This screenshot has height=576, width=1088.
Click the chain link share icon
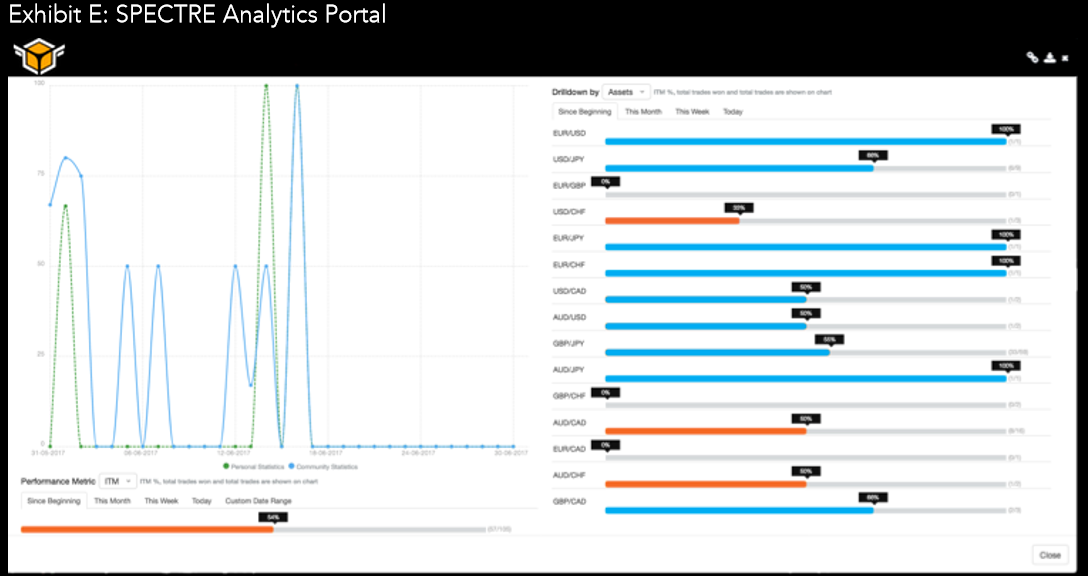1032,58
